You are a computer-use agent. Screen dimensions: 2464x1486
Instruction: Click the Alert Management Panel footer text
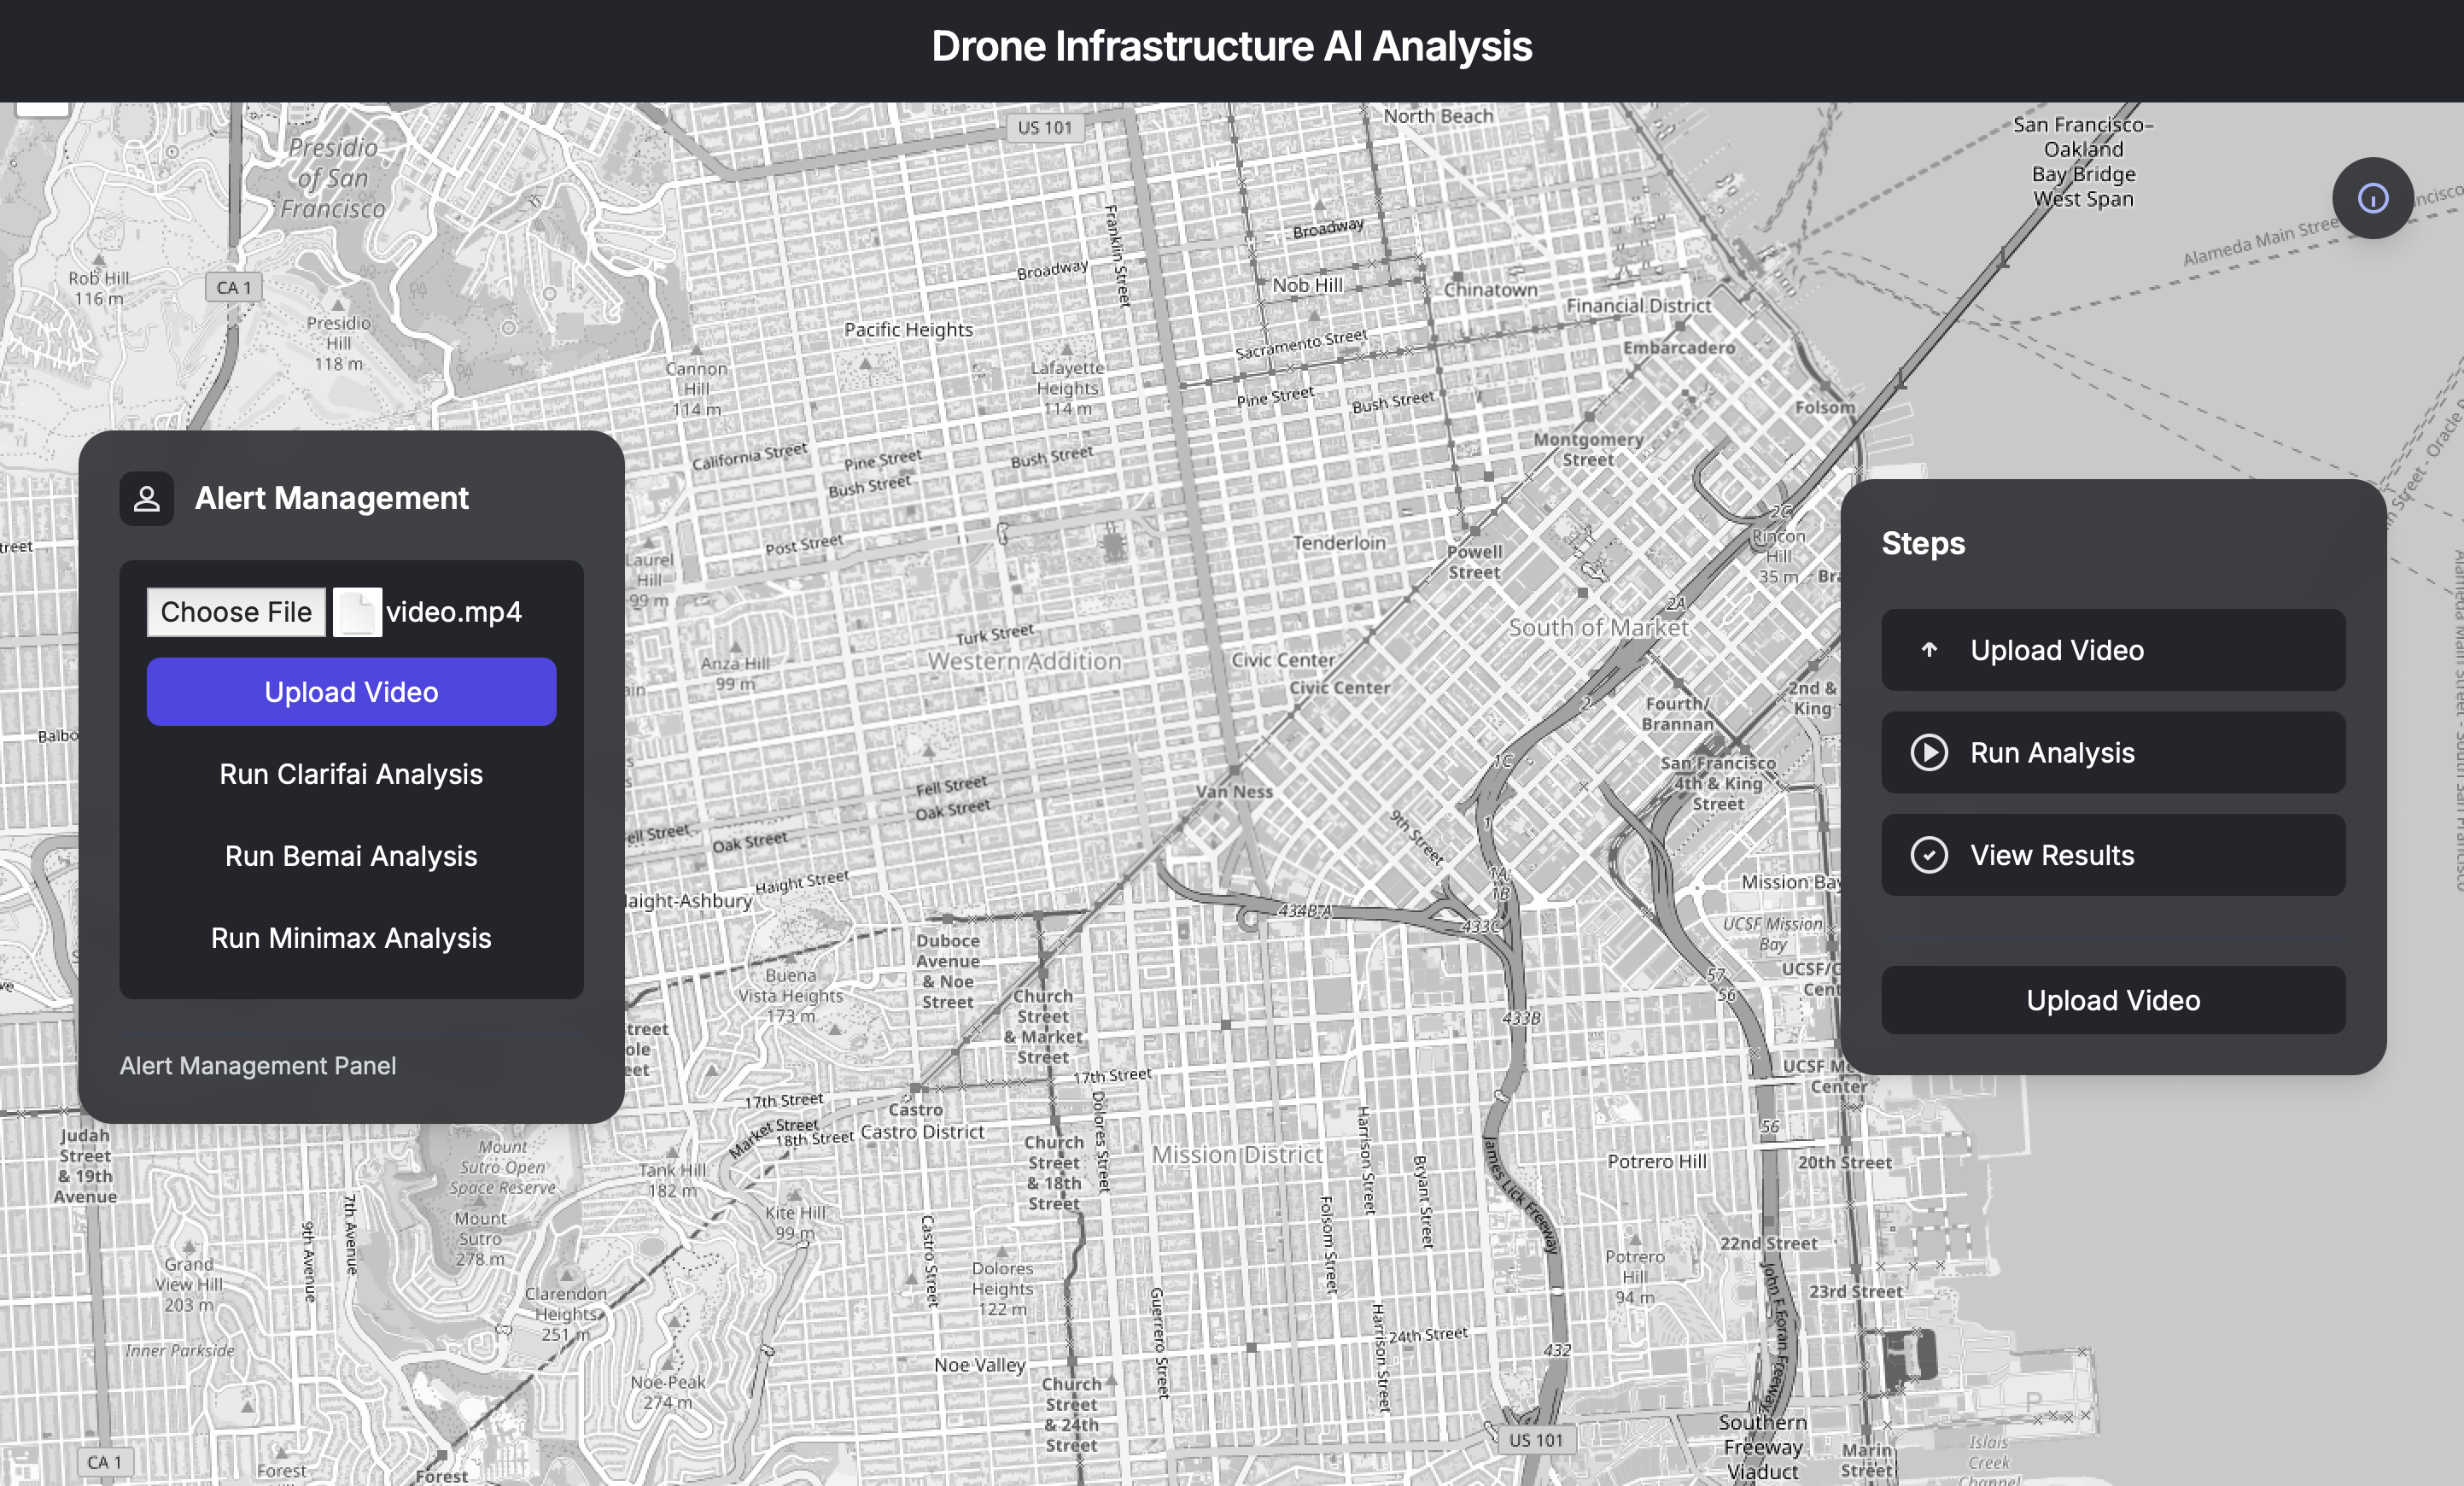pos(258,1066)
